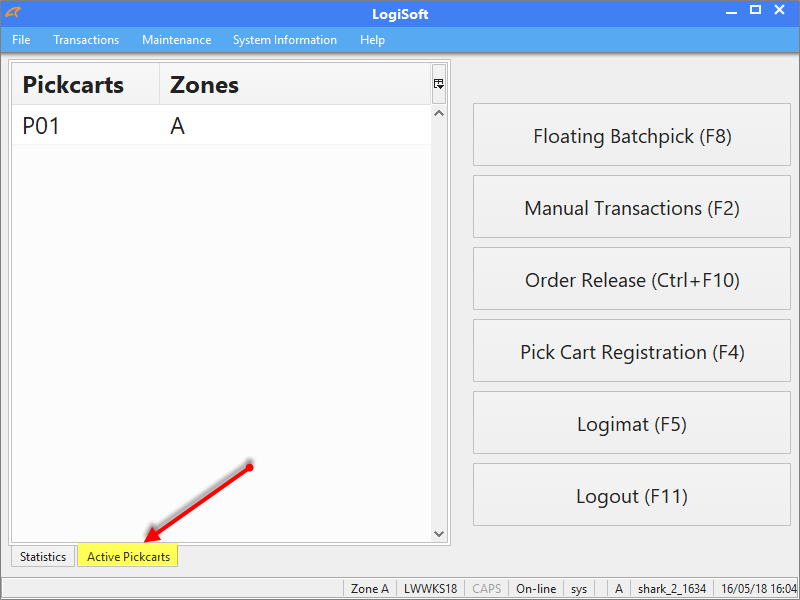This screenshot has width=800, height=600.
Task: Open the File menu
Action: pyautogui.click(x=21, y=40)
